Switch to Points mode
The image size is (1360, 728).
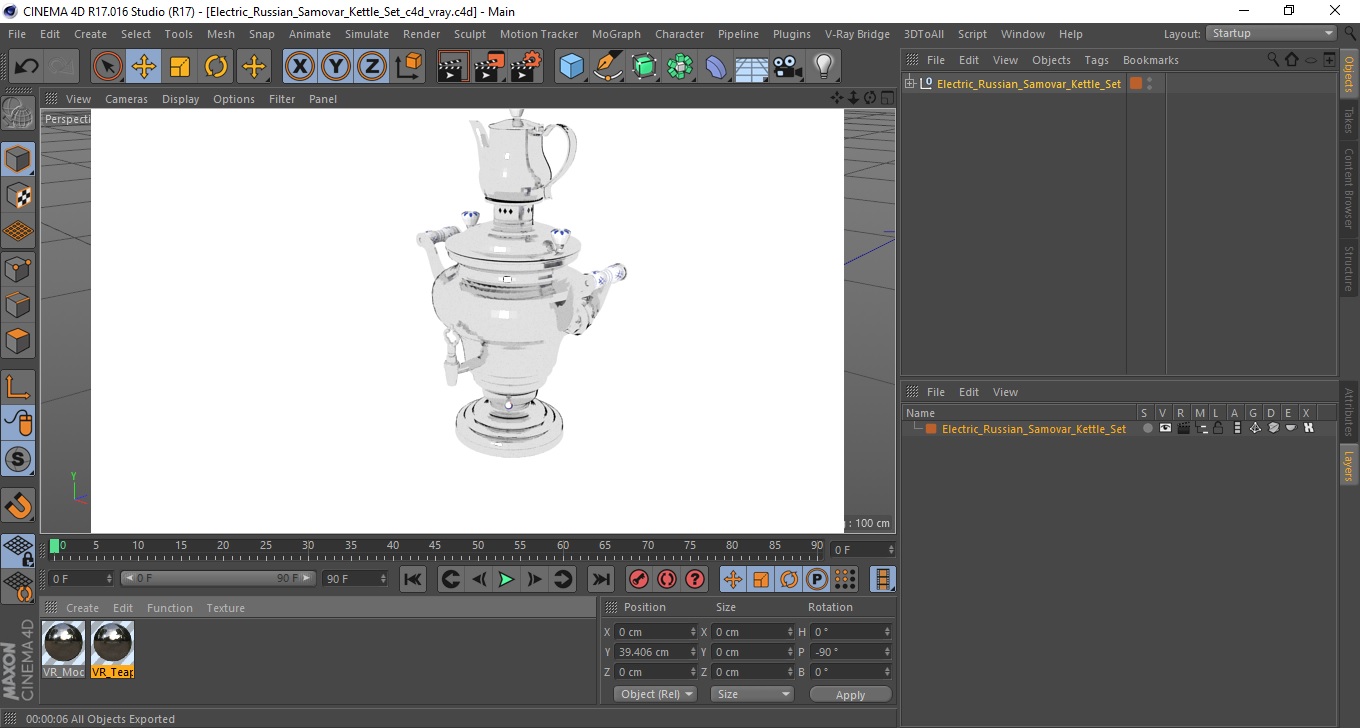point(18,268)
